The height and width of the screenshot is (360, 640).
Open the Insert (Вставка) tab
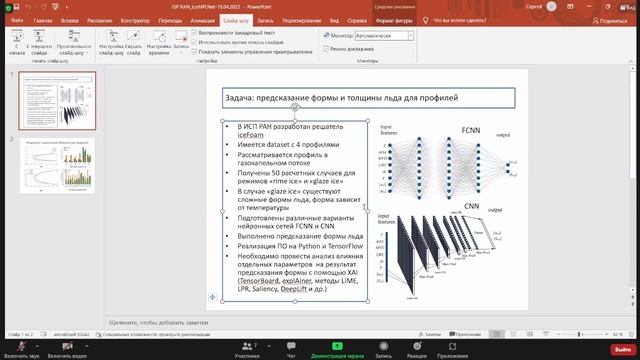69,20
